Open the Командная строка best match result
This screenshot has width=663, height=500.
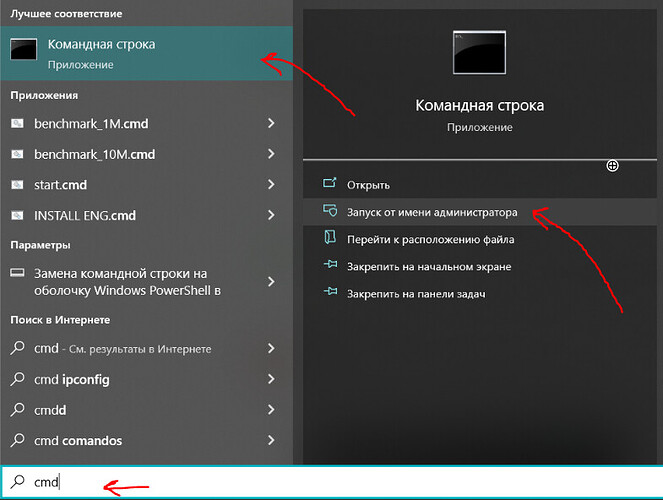100,53
